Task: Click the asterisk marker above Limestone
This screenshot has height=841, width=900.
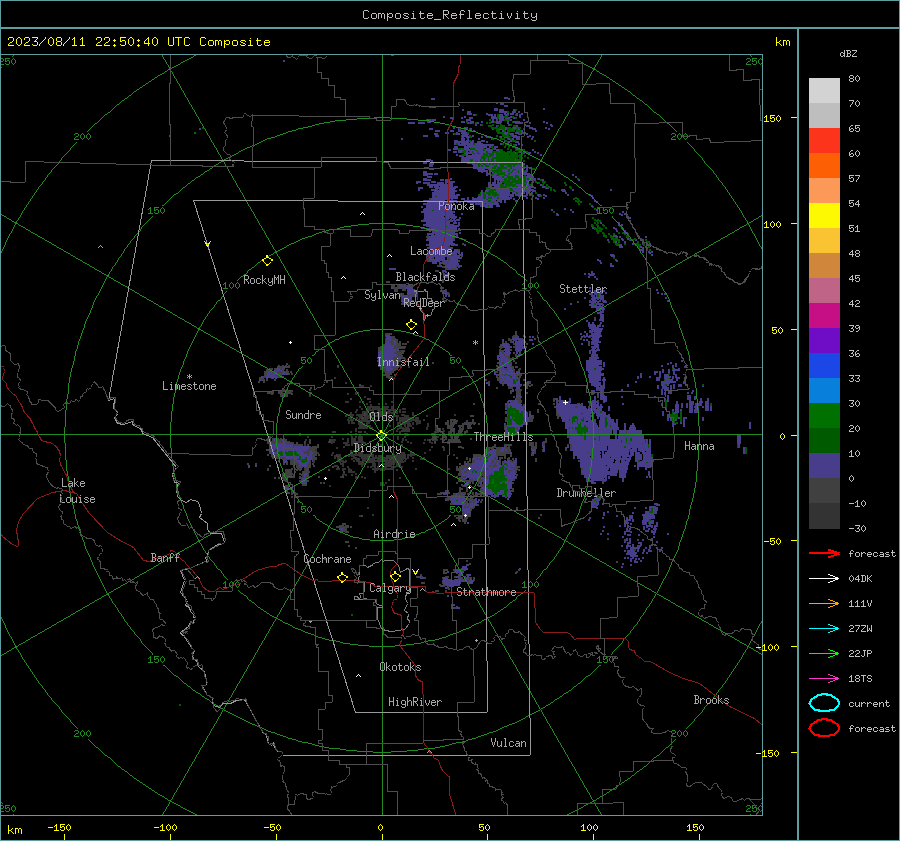Action: [x=189, y=377]
